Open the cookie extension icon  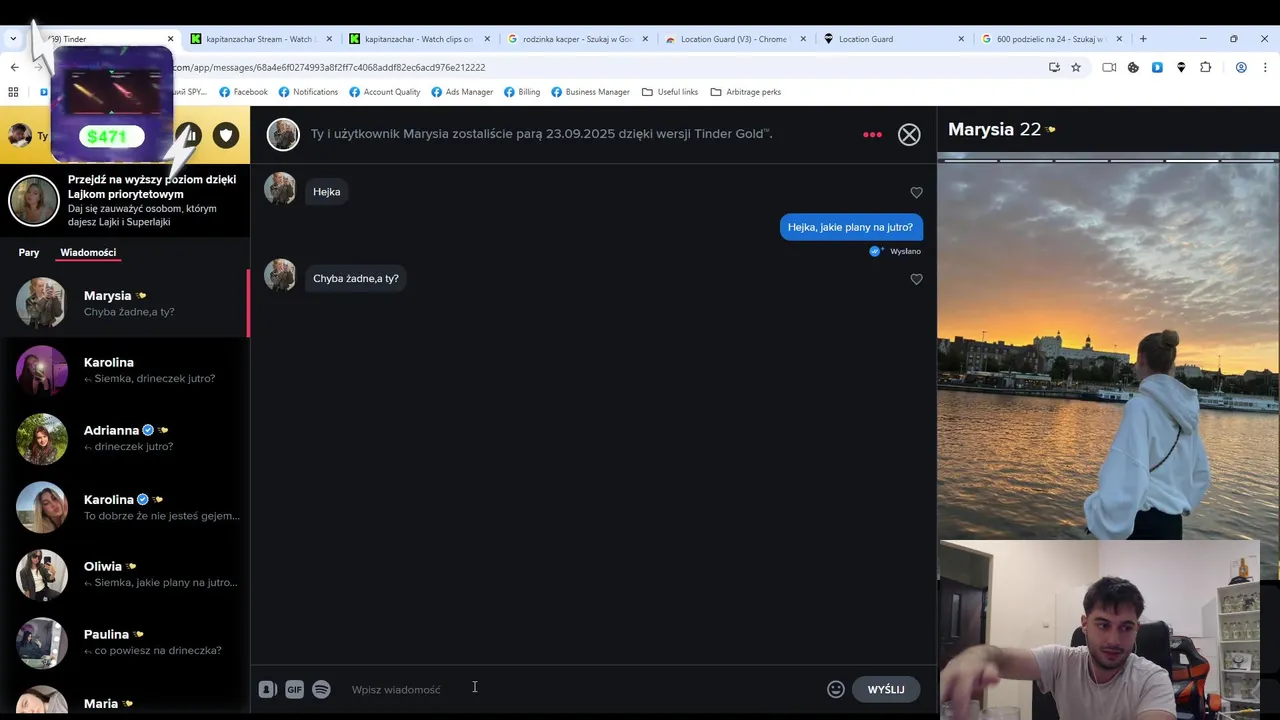[x=1133, y=67]
